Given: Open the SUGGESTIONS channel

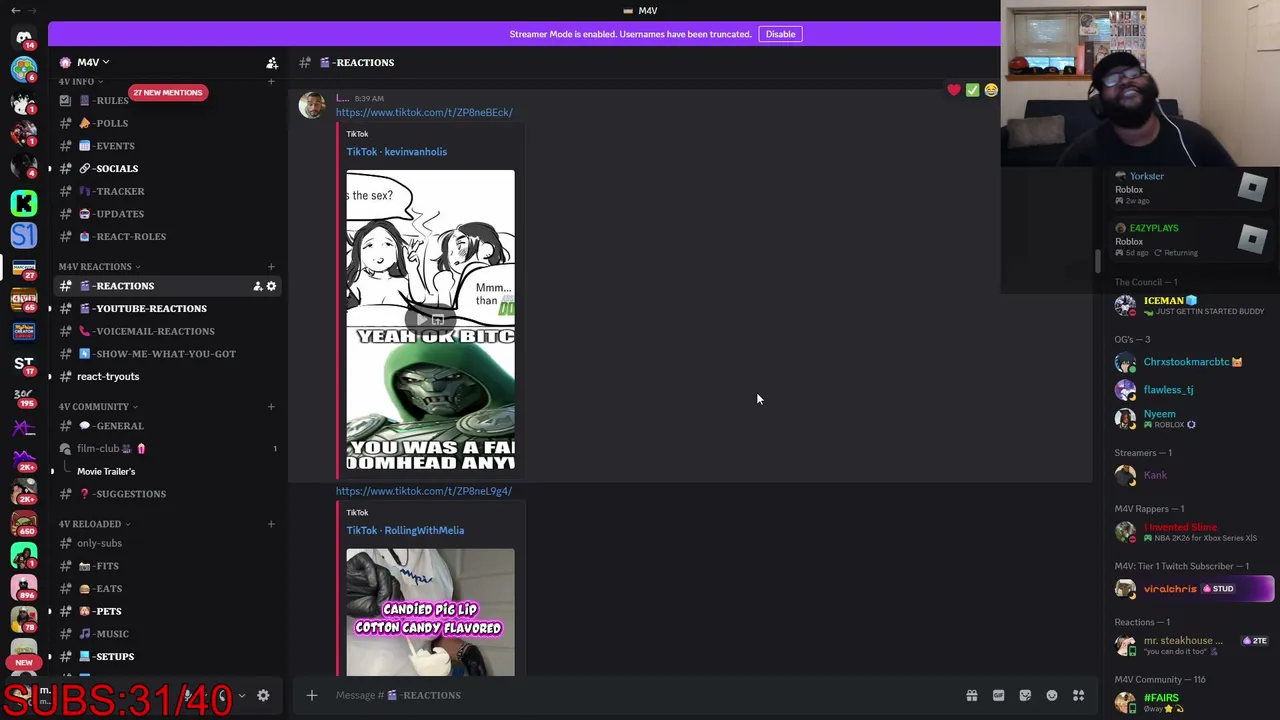Looking at the screenshot, I should coord(167,494).
